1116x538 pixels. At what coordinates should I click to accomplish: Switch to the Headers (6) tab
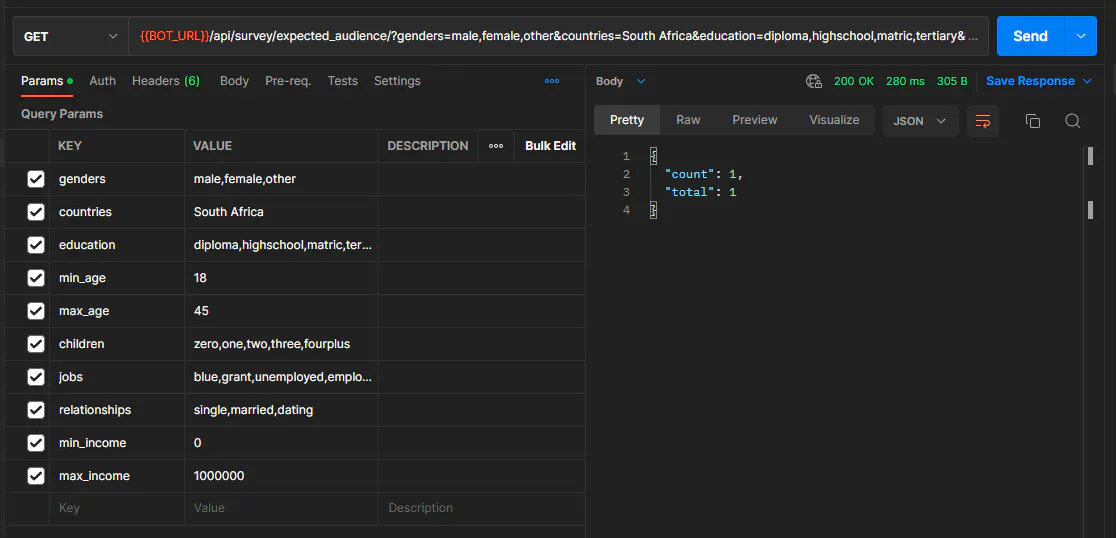coord(165,81)
